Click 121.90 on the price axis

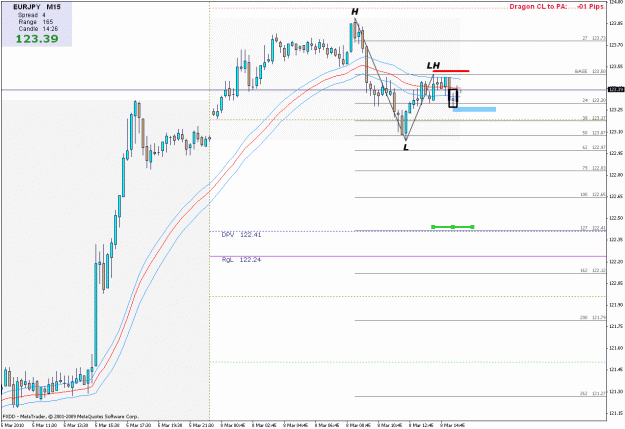[616, 305]
